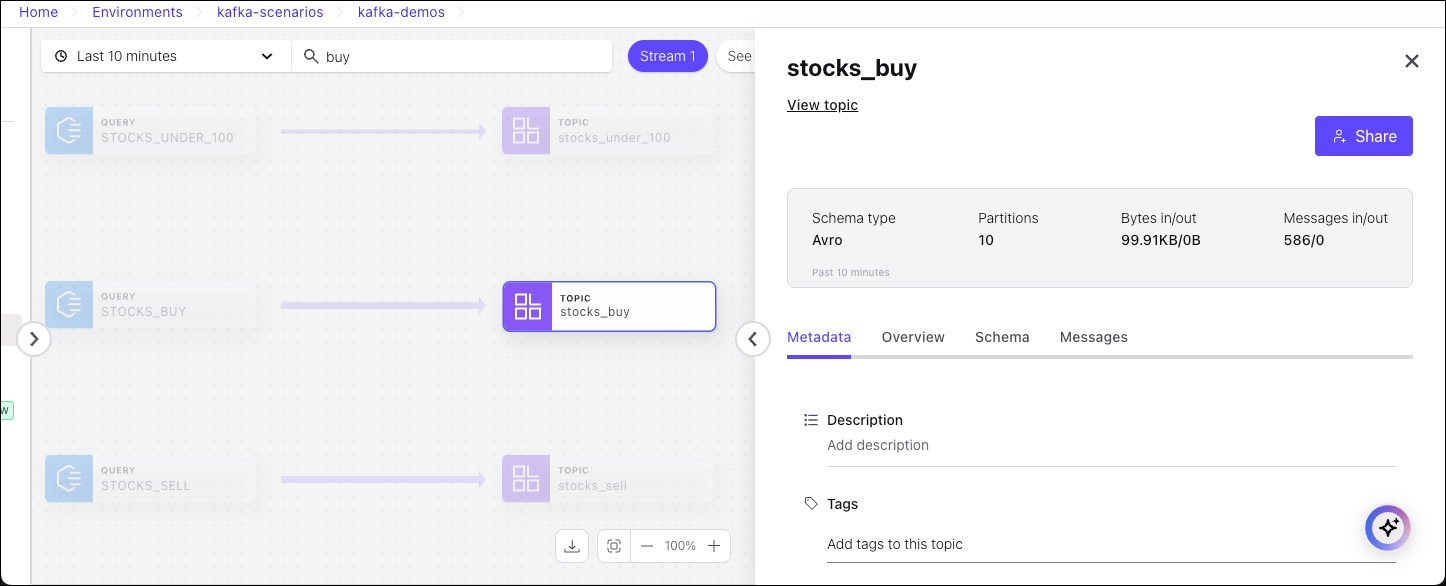The image size is (1446, 586).
Task: Zoom in with the plus icon
Action: point(714,546)
